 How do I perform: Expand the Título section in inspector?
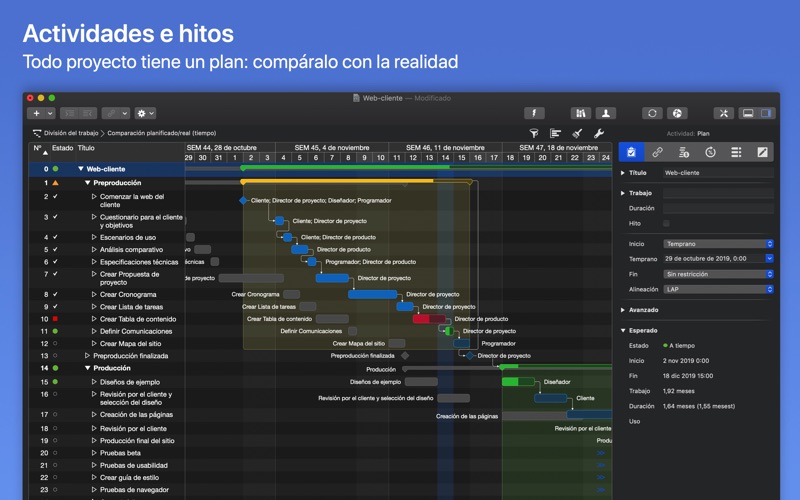622,173
